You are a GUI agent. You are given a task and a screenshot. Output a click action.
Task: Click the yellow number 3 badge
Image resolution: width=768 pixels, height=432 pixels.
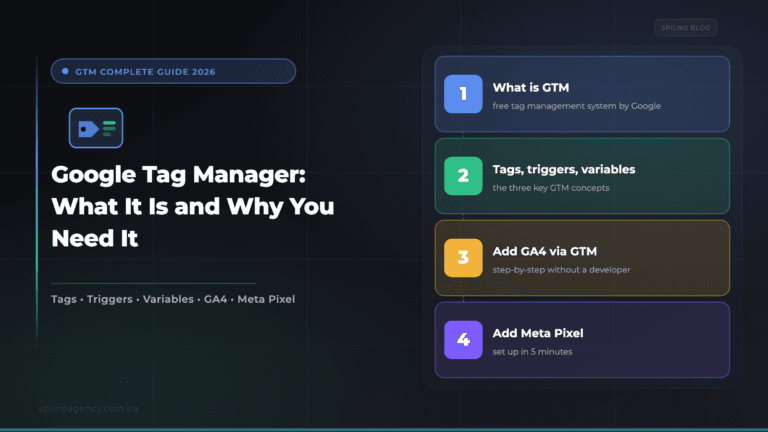coord(463,258)
